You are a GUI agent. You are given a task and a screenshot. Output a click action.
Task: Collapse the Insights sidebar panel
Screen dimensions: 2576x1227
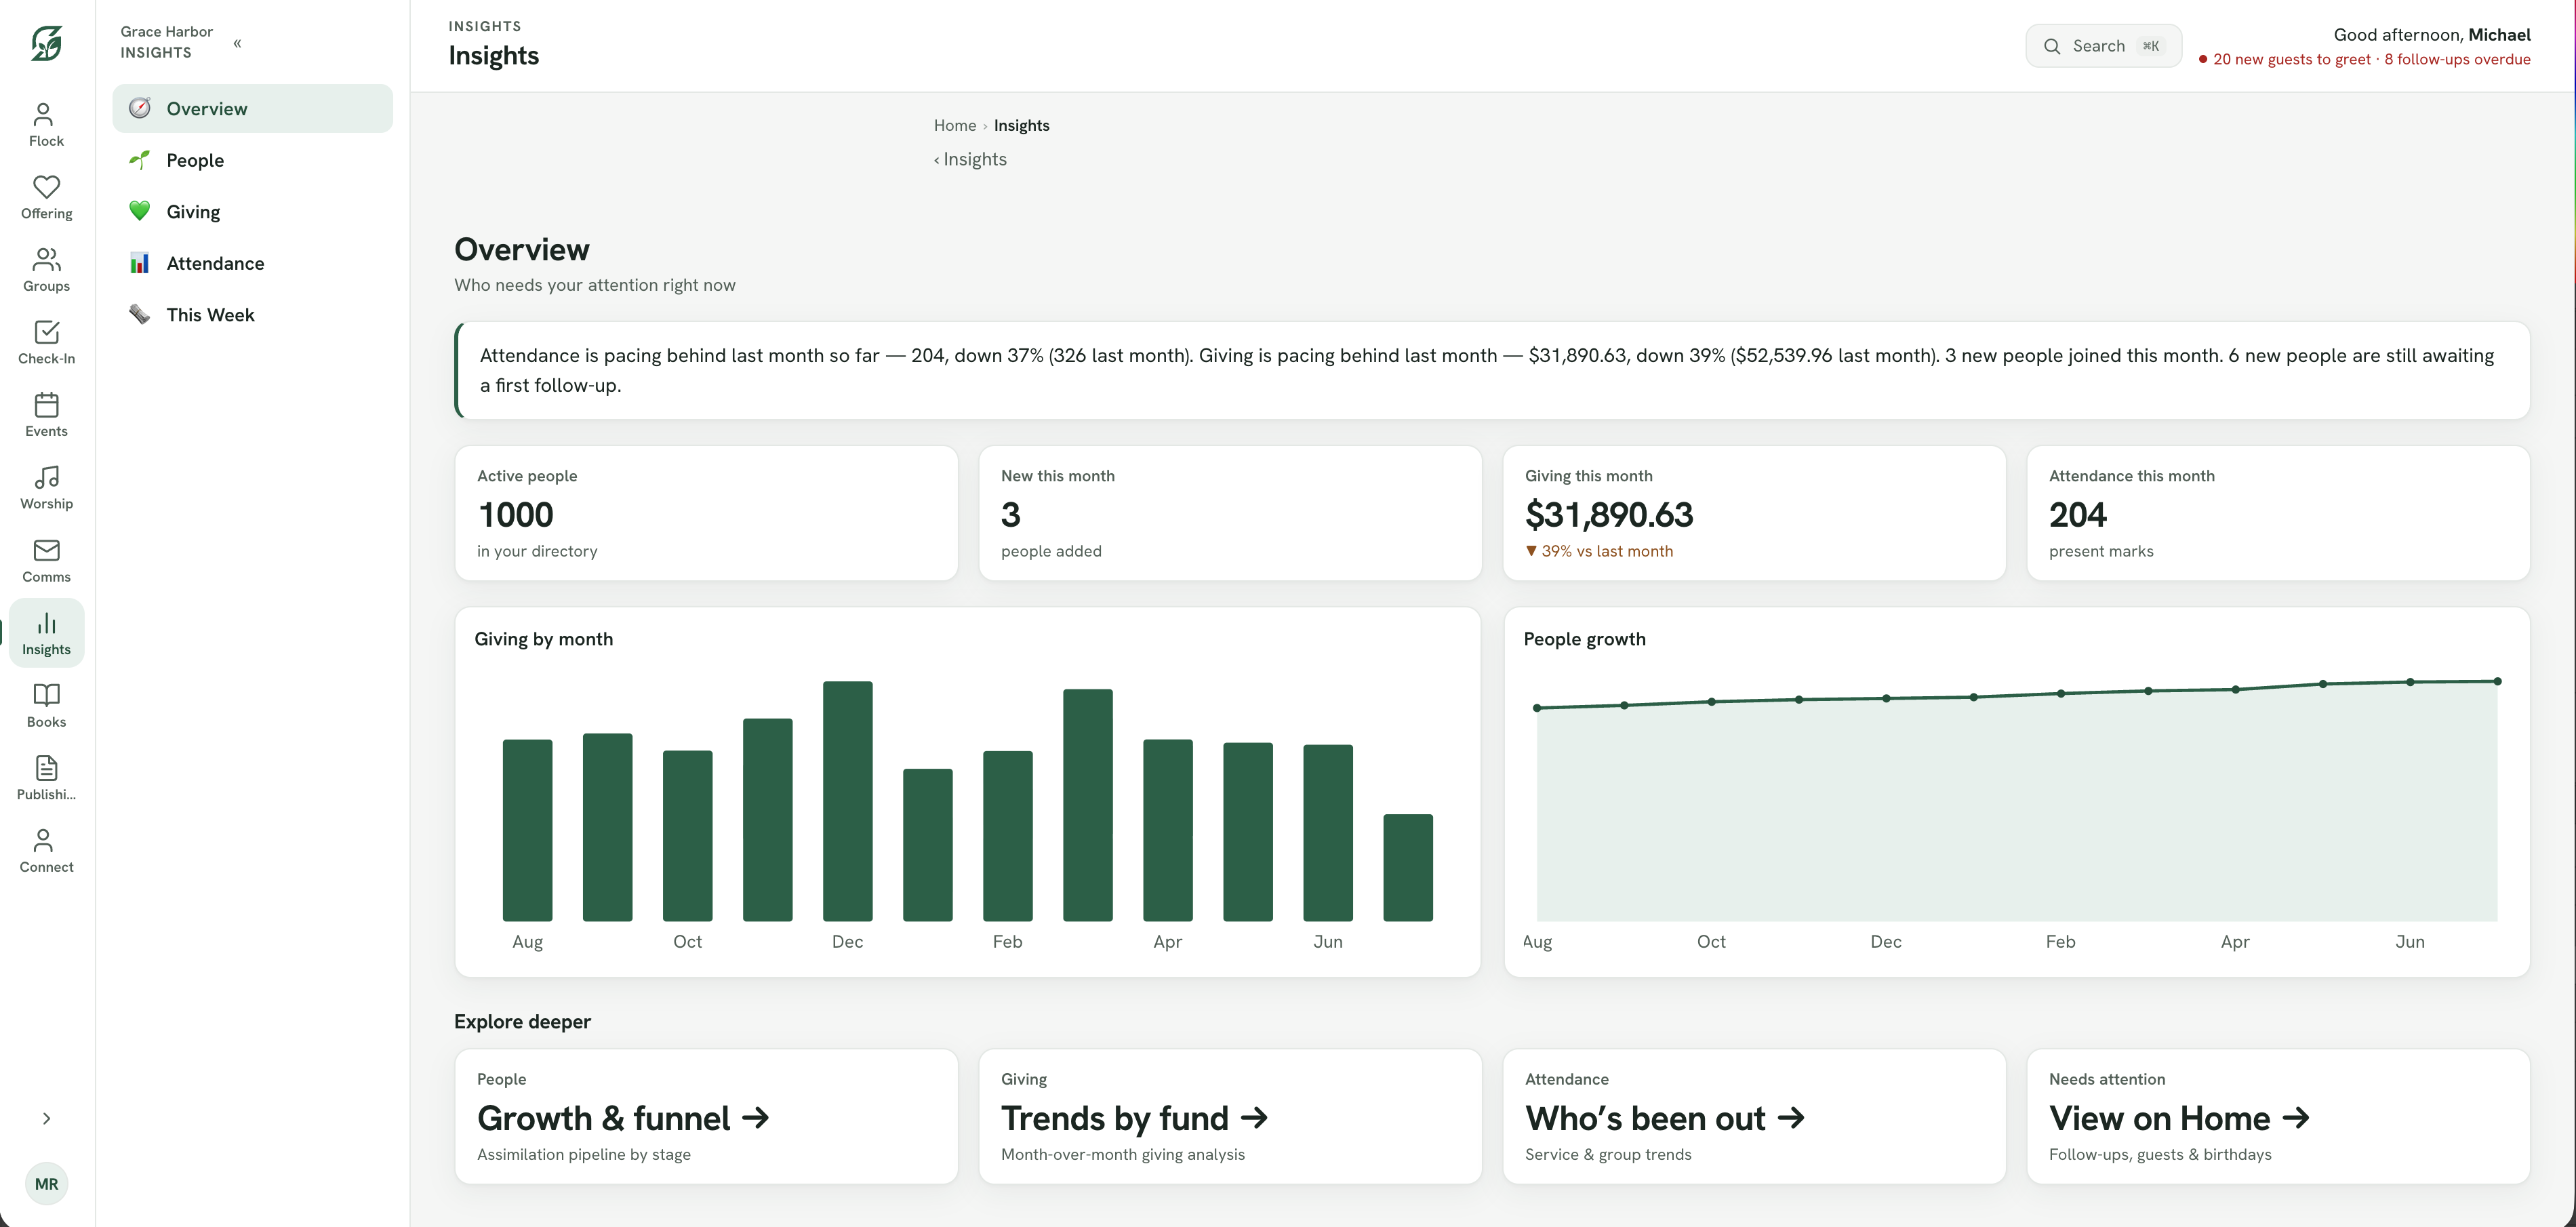(237, 43)
